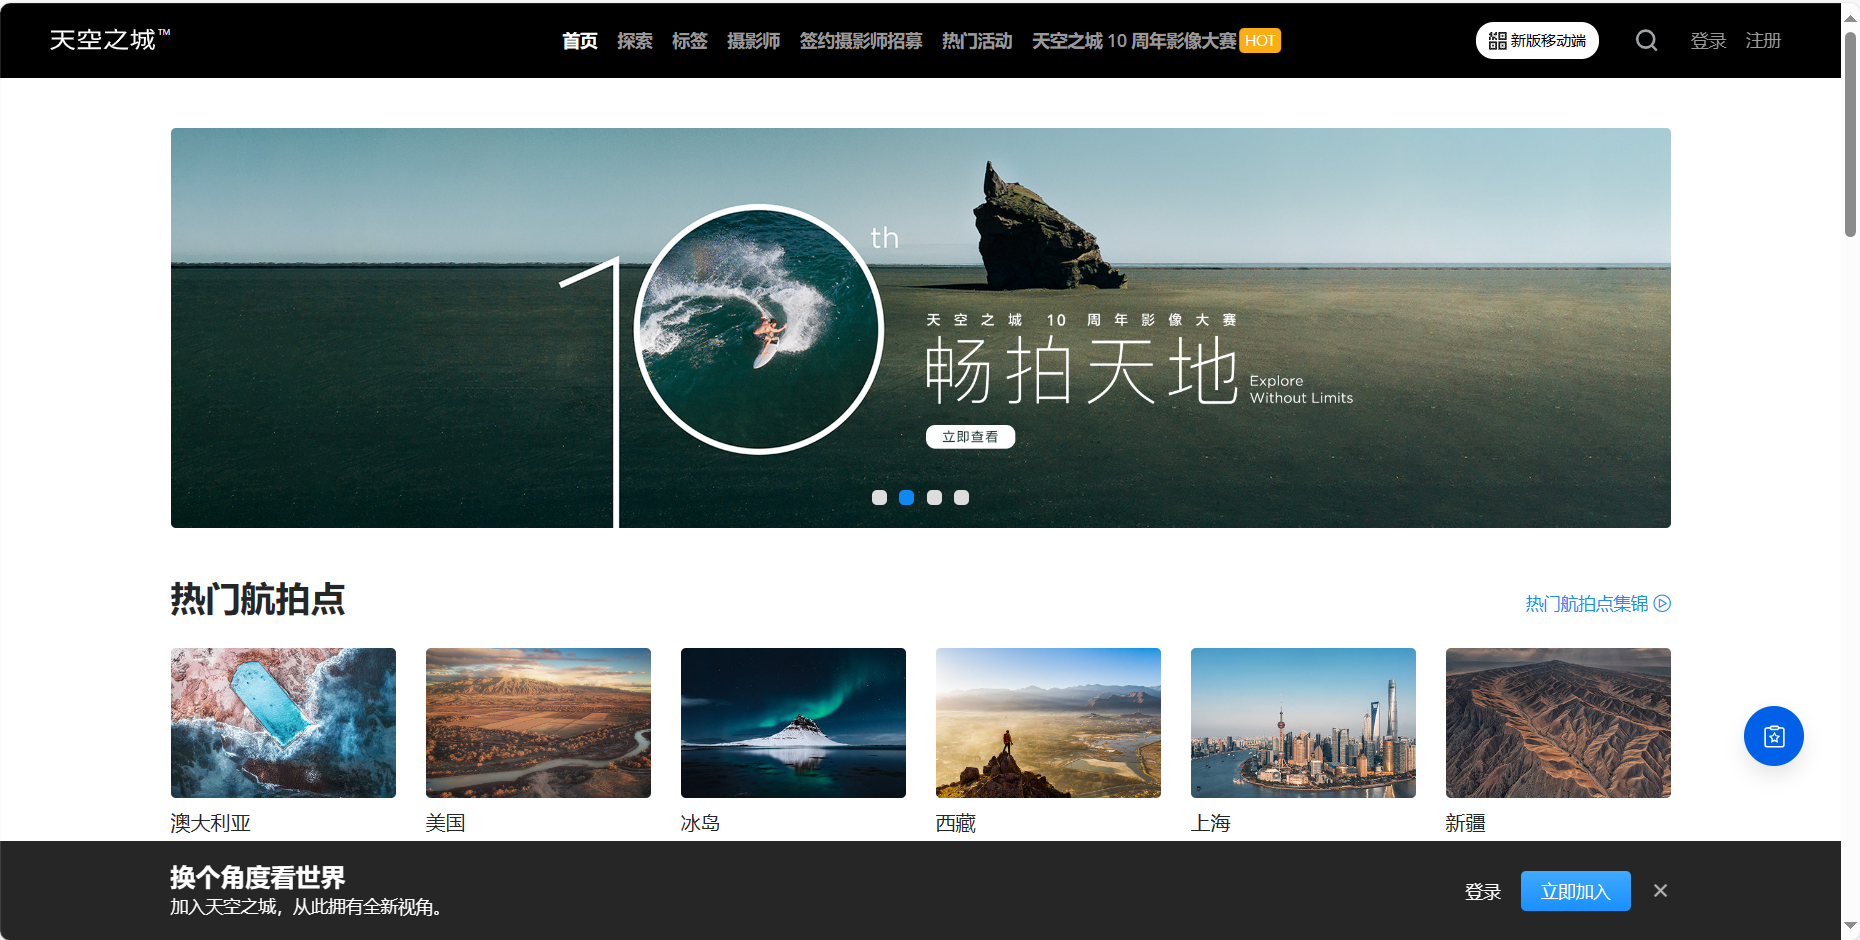Open the floating blue clipboard star icon

coord(1773,736)
